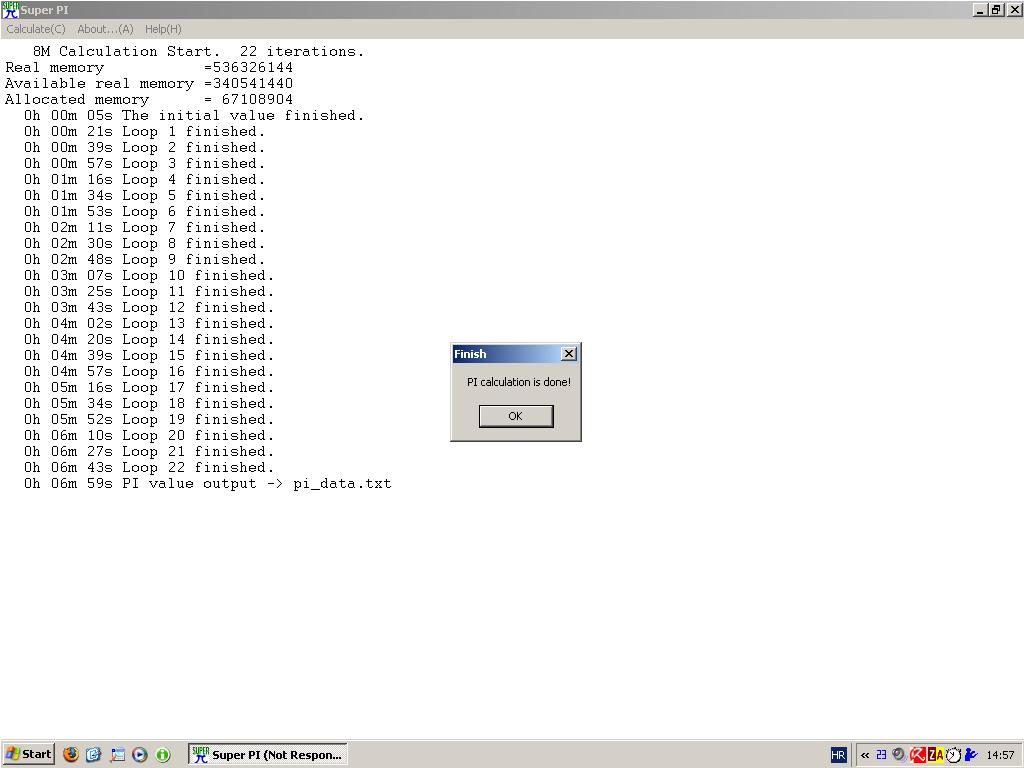Click the 'Loop 22 finished.' line

(149, 468)
